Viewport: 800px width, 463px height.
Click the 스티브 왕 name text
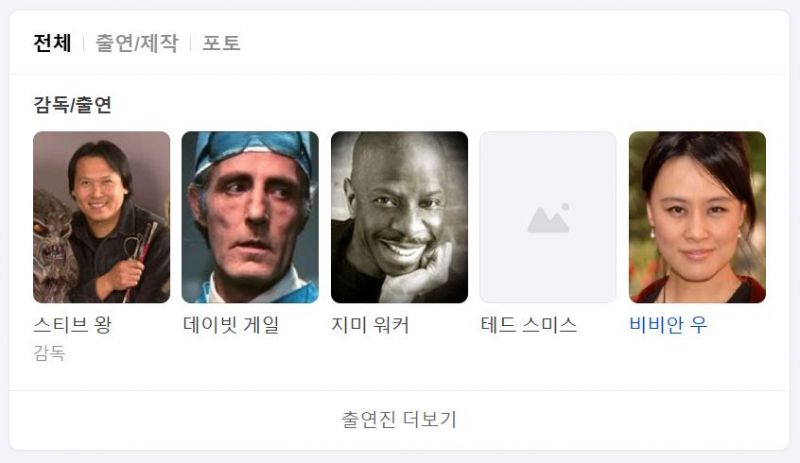point(72,325)
